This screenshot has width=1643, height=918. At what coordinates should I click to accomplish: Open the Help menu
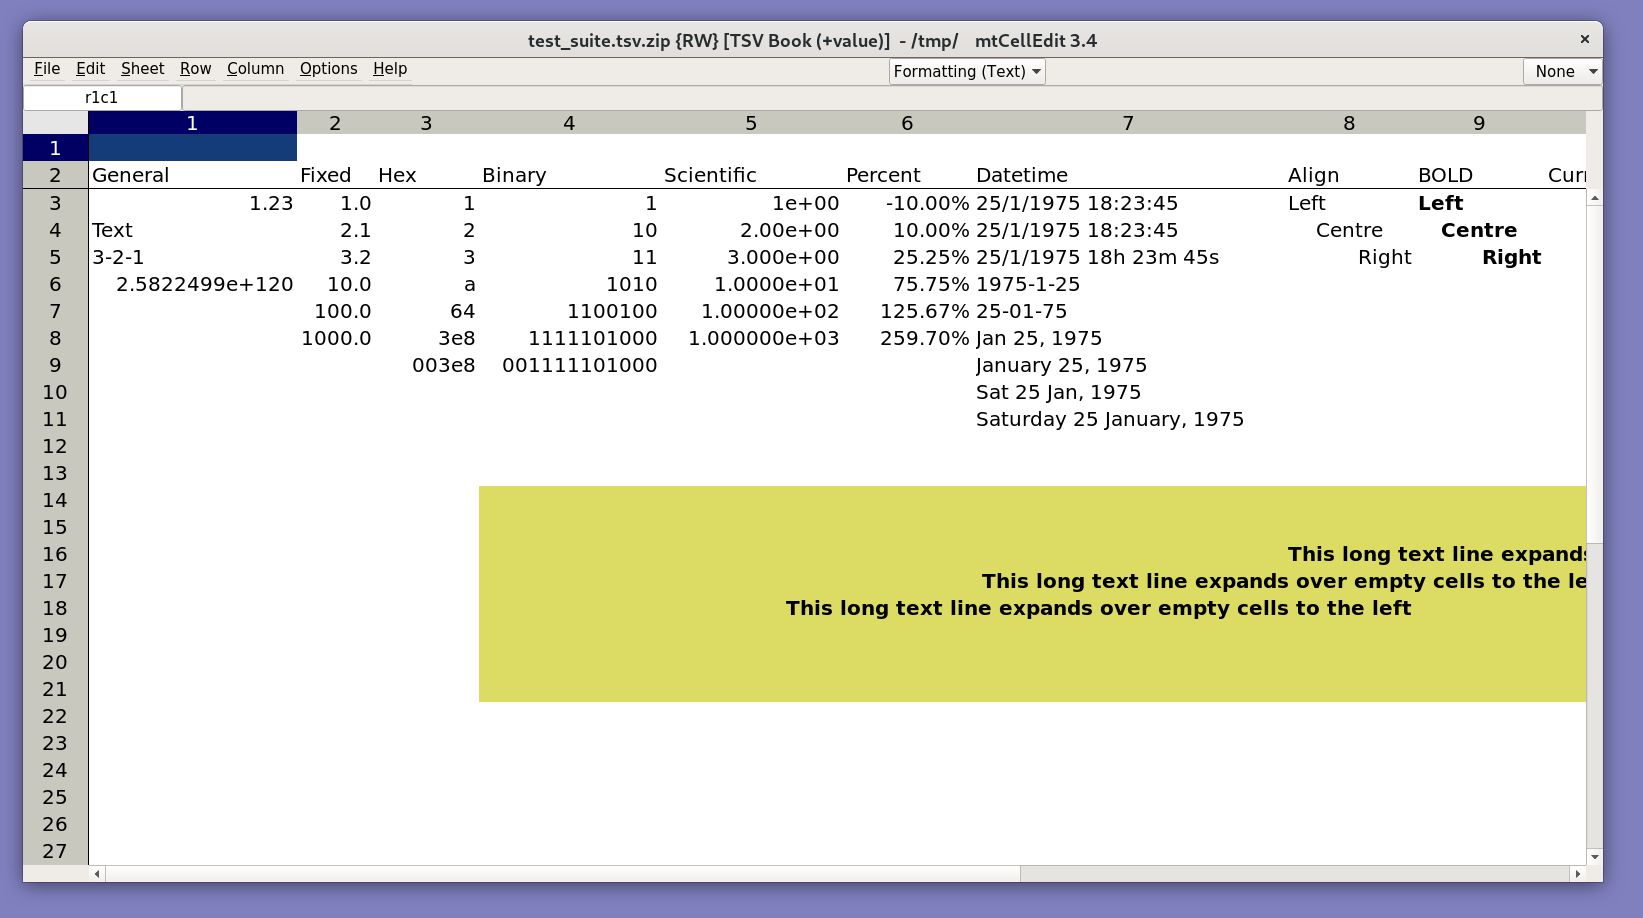click(x=389, y=69)
